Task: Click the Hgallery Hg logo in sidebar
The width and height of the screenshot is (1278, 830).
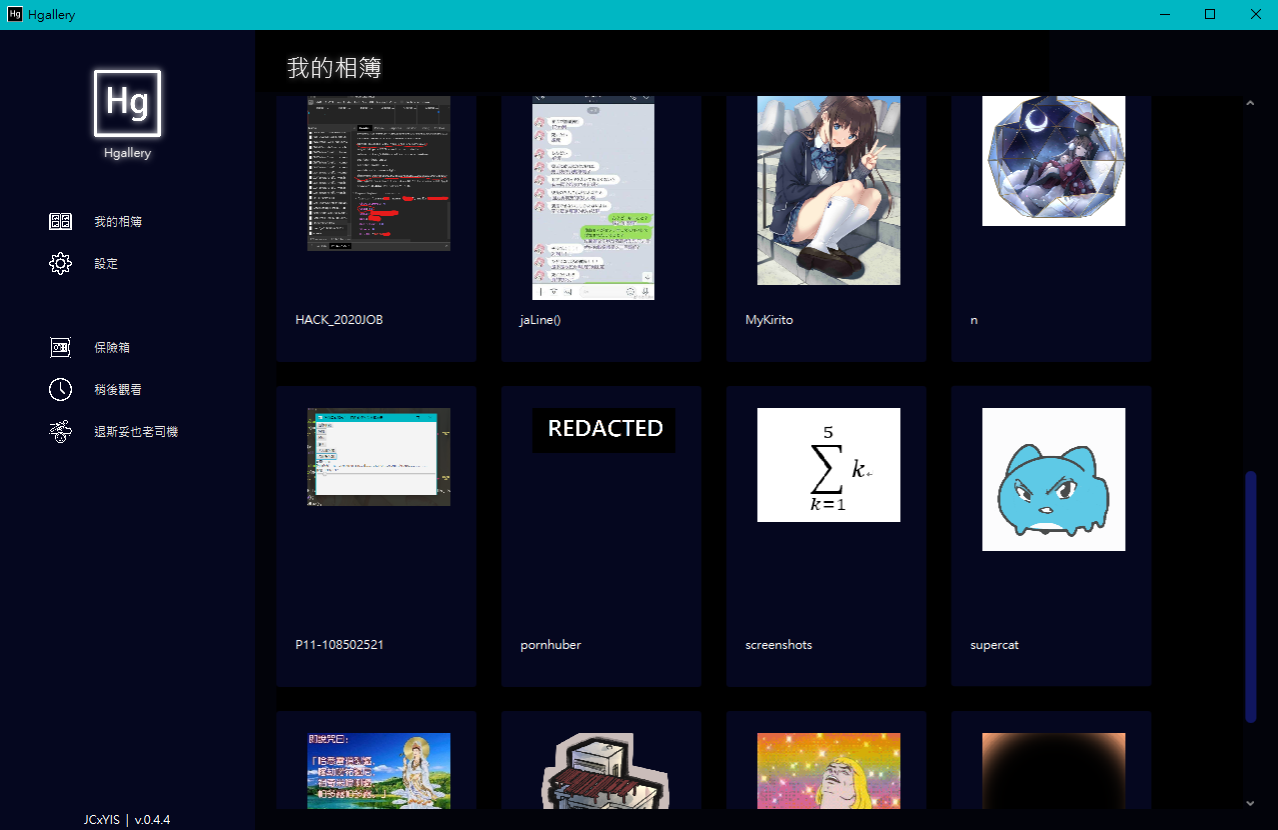Action: 127,103
